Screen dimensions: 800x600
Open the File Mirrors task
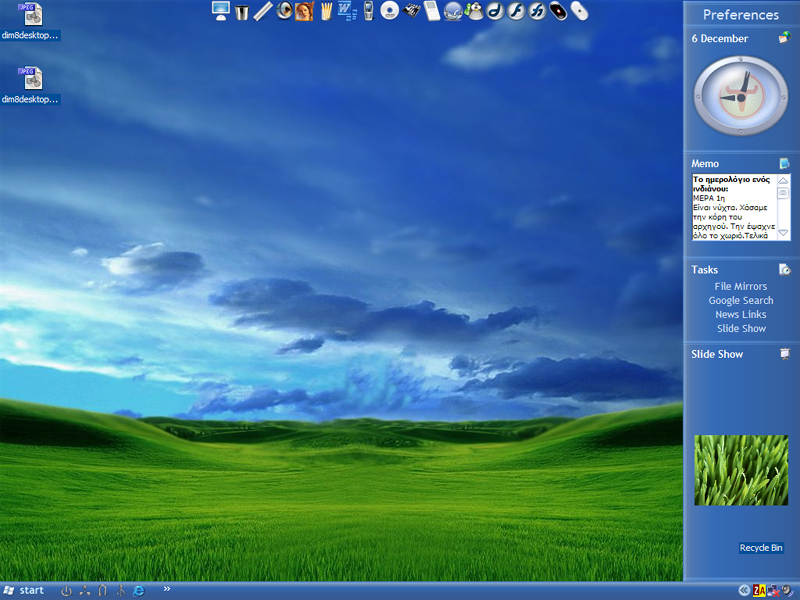click(x=741, y=286)
